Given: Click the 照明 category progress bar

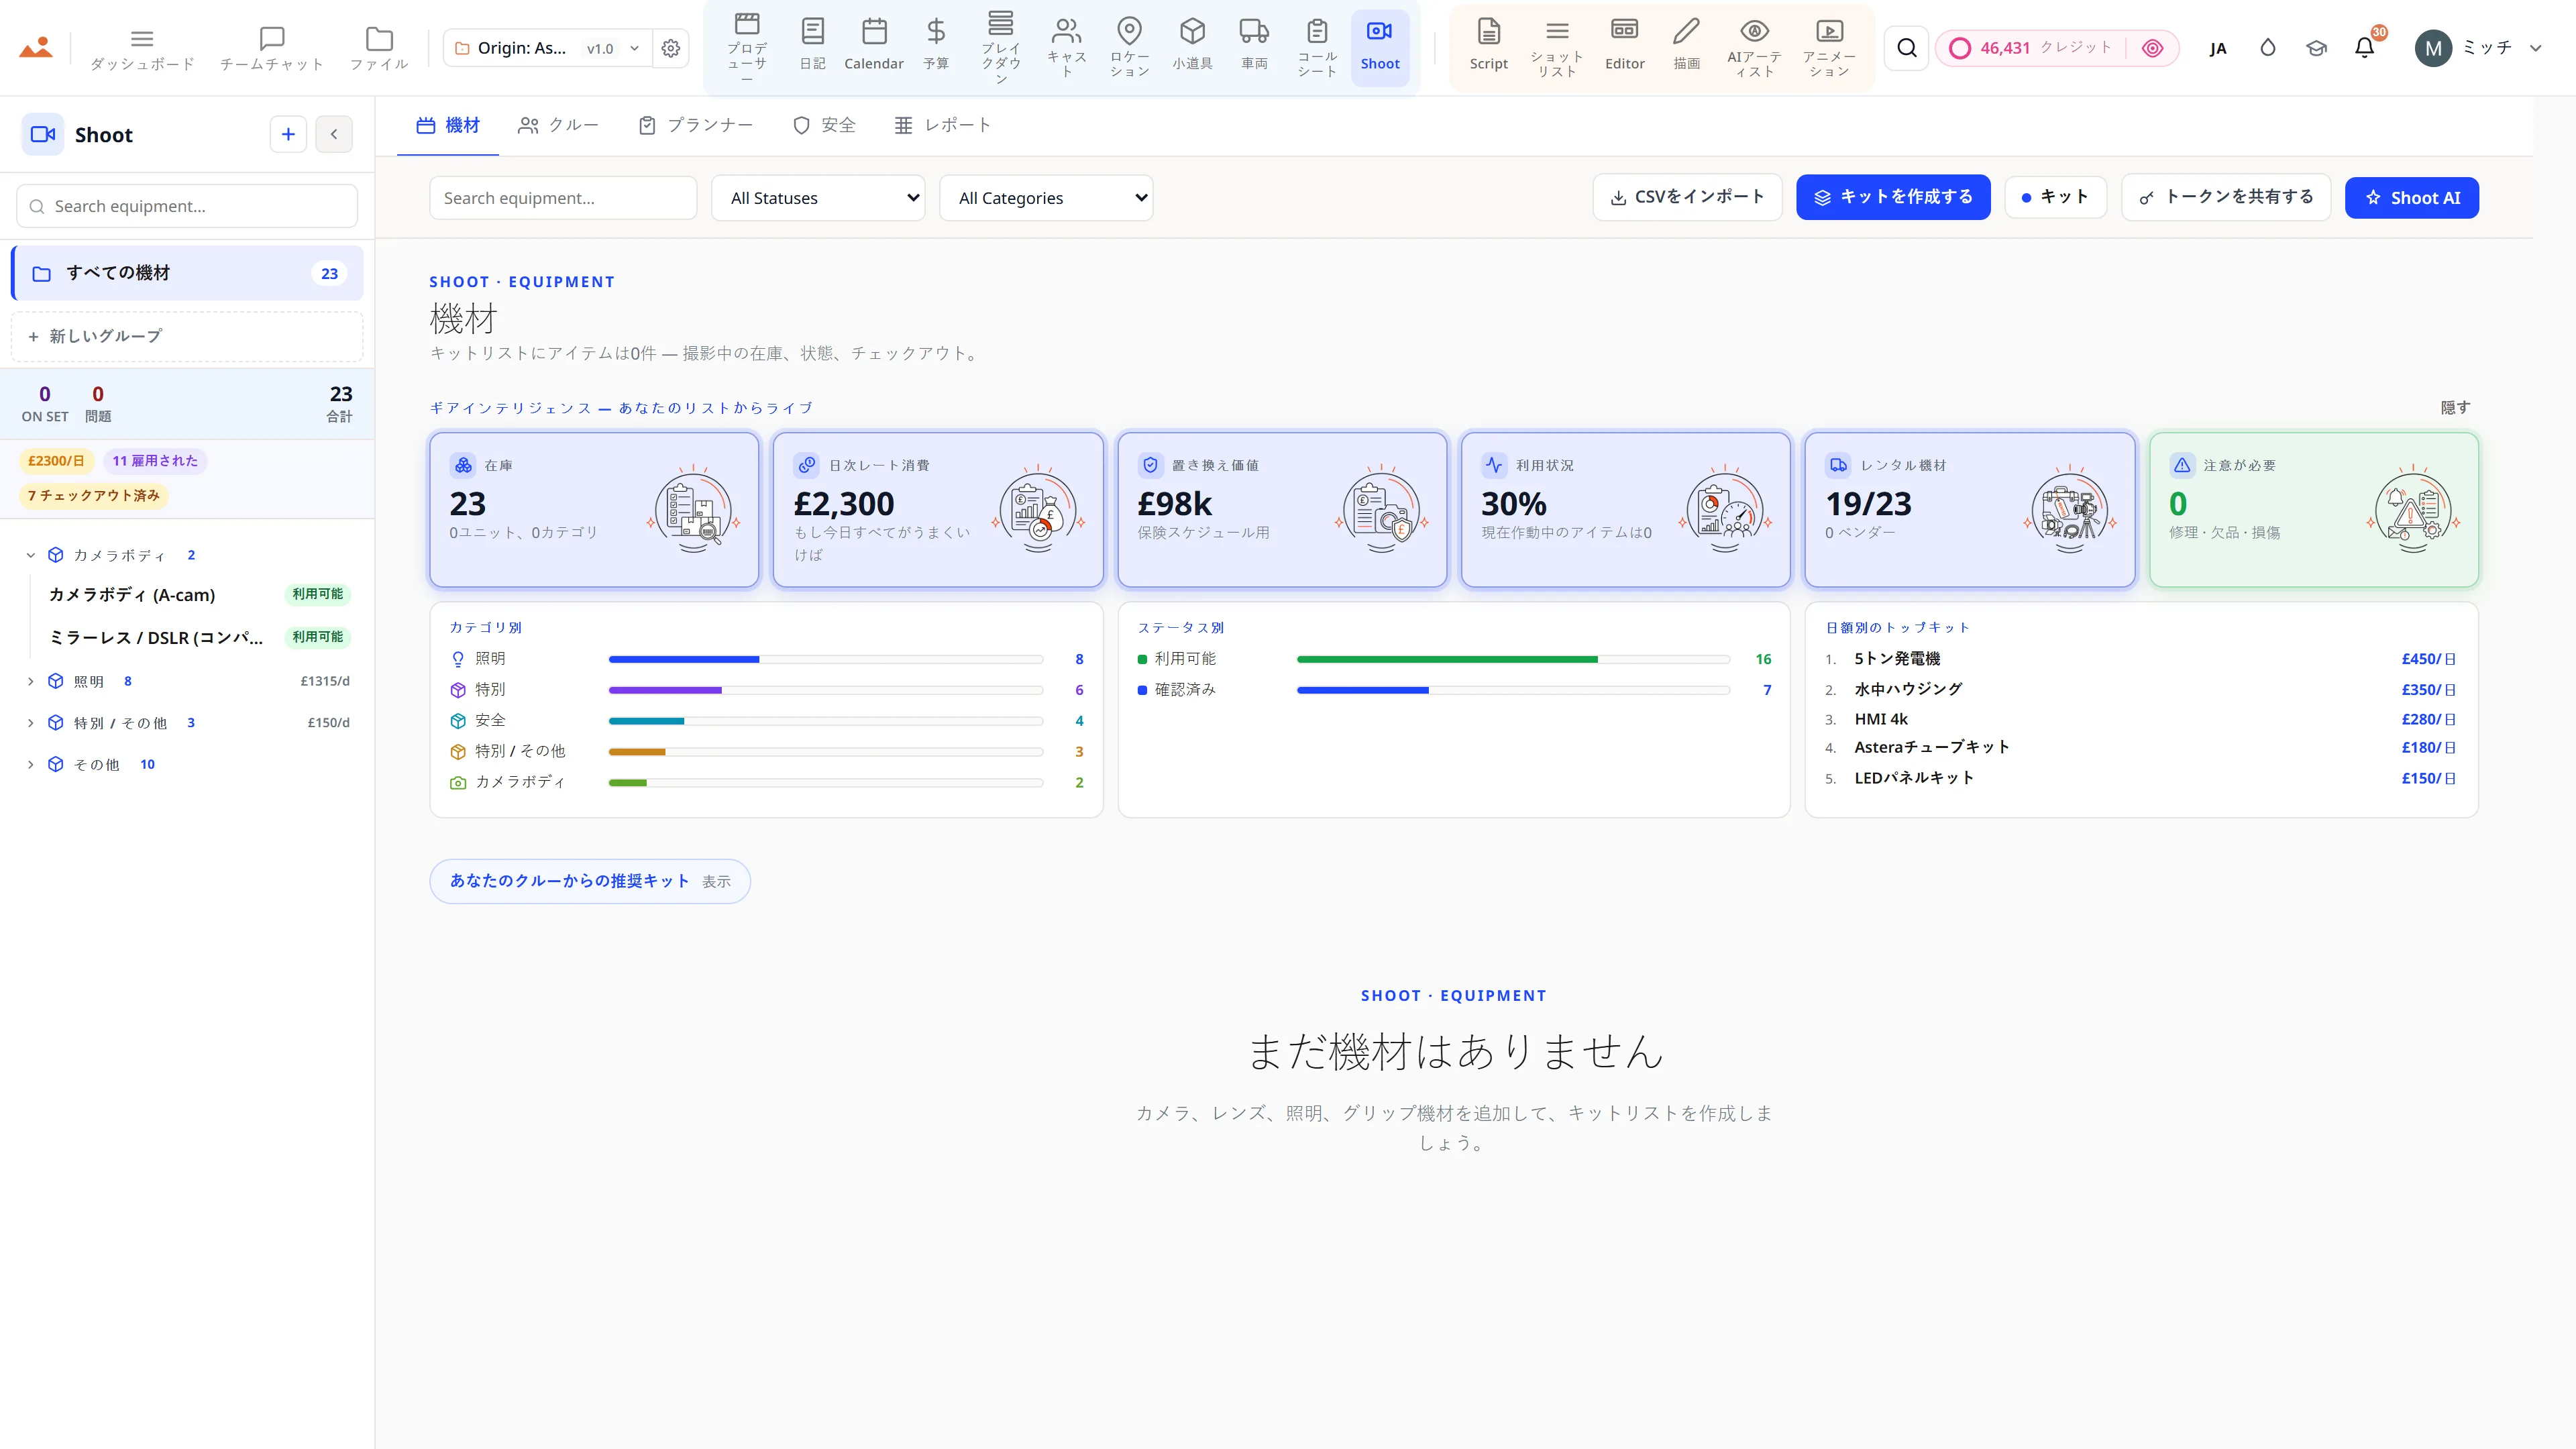Looking at the screenshot, I should (x=826, y=659).
